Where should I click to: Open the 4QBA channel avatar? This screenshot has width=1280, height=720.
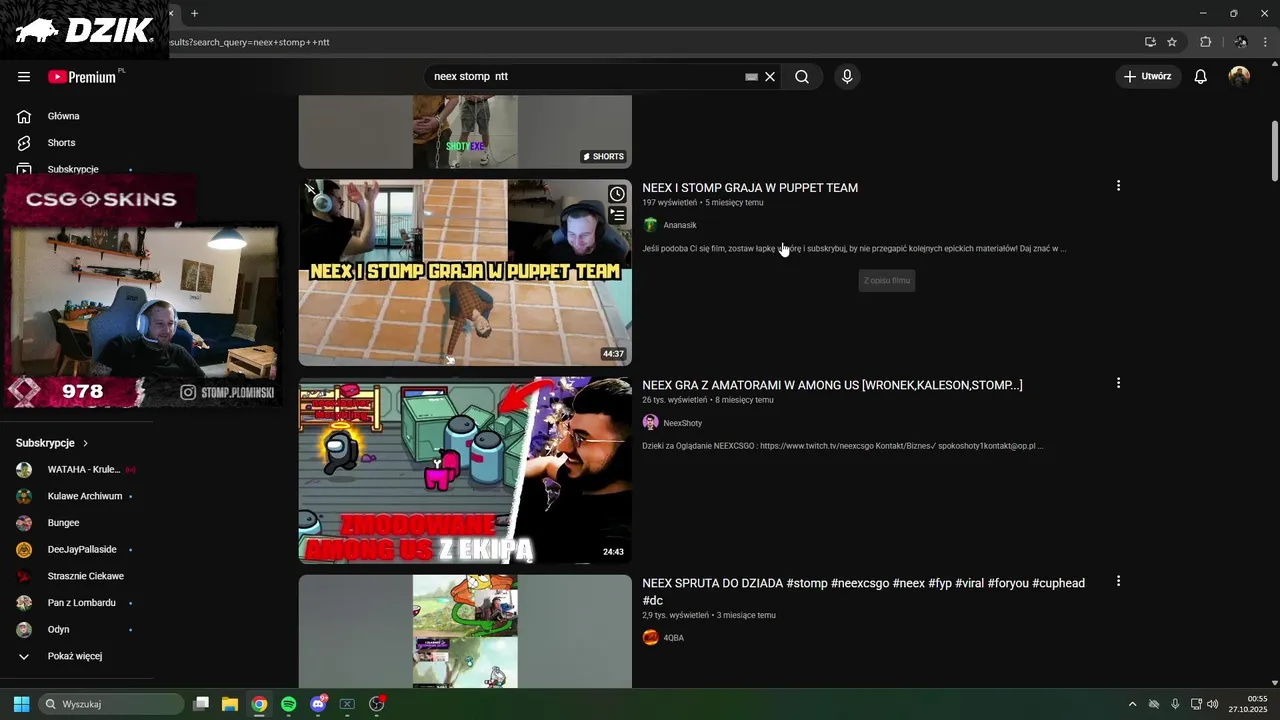click(x=650, y=638)
